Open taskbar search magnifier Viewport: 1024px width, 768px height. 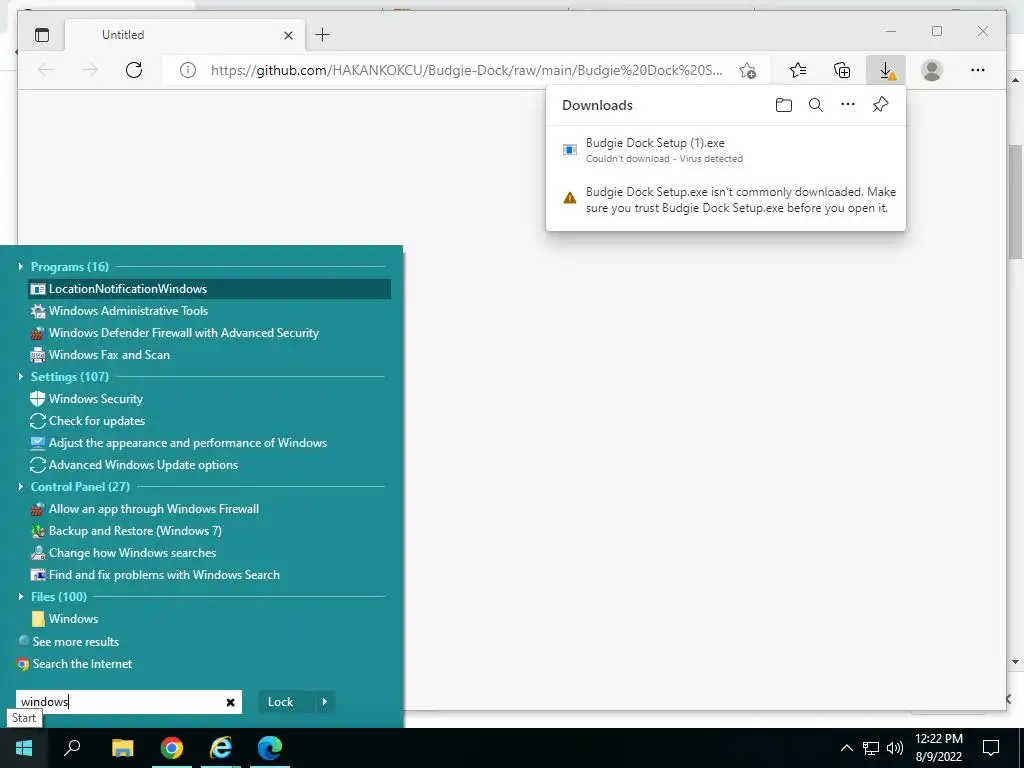pyautogui.click(x=72, y=748)
